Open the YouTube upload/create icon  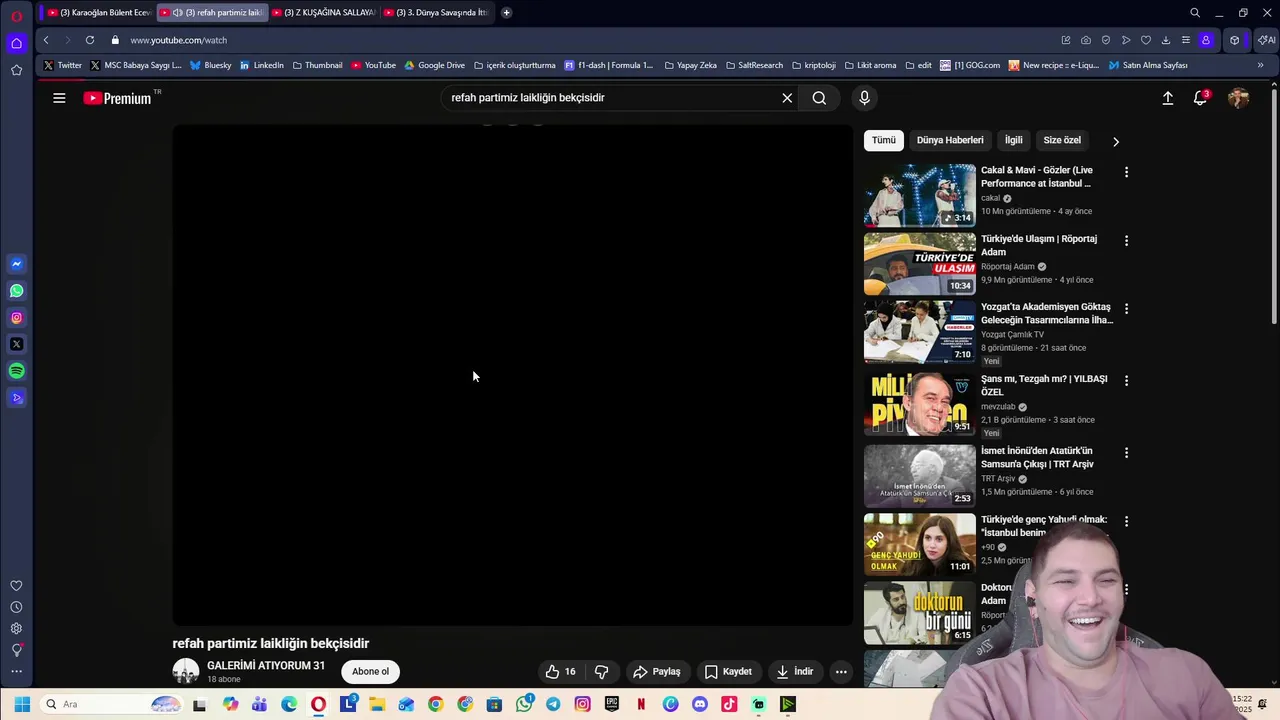[1167, 98]
